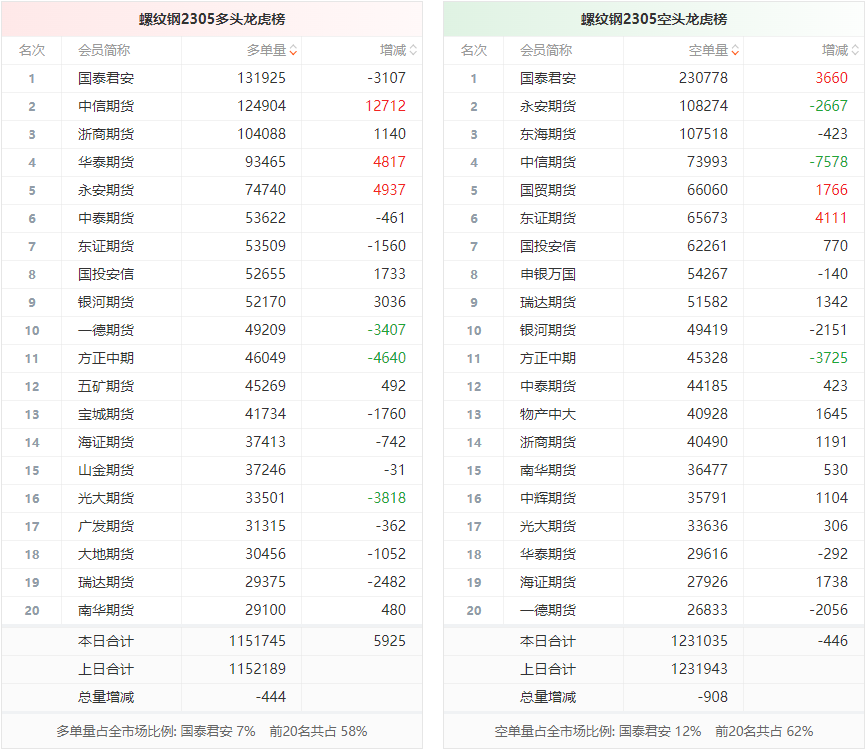The image size is (866, 750).
Task: Sort short table by 空单量 sort icon
Action: [x=735, y=50]
